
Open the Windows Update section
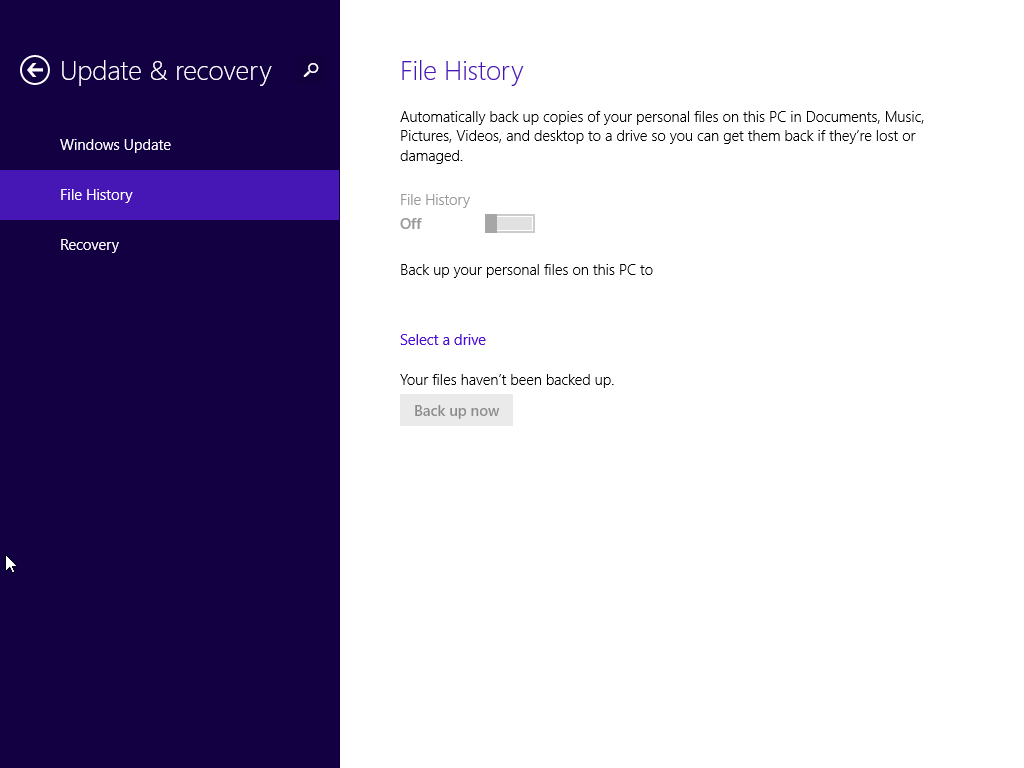point(115,145)
